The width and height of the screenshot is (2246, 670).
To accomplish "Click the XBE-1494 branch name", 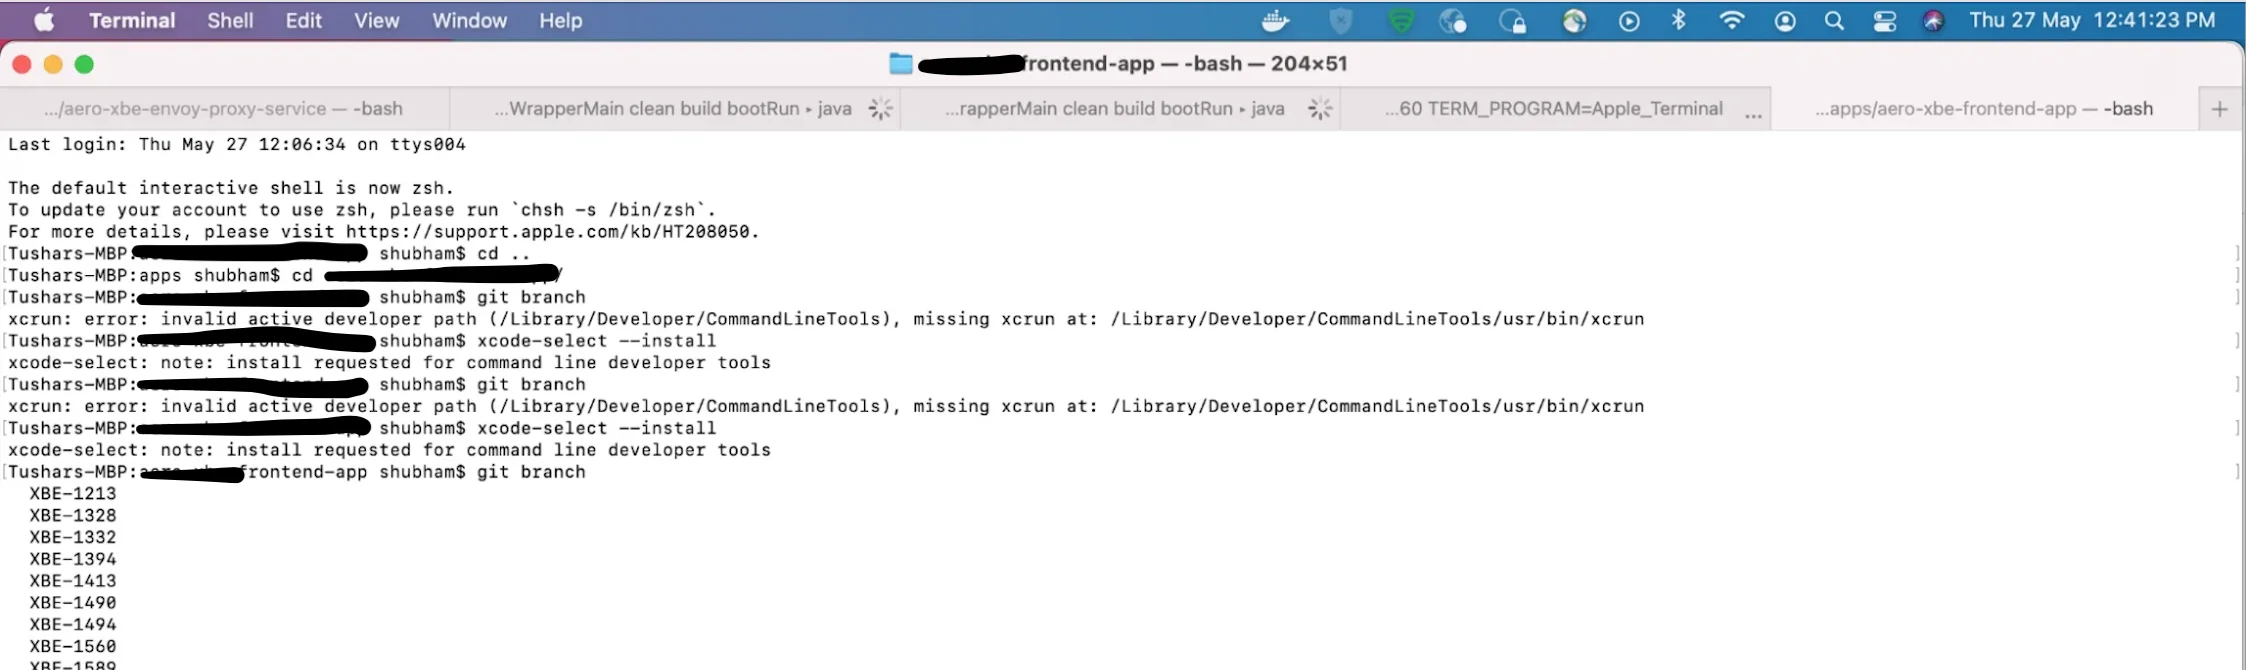I will coord(73,625).
